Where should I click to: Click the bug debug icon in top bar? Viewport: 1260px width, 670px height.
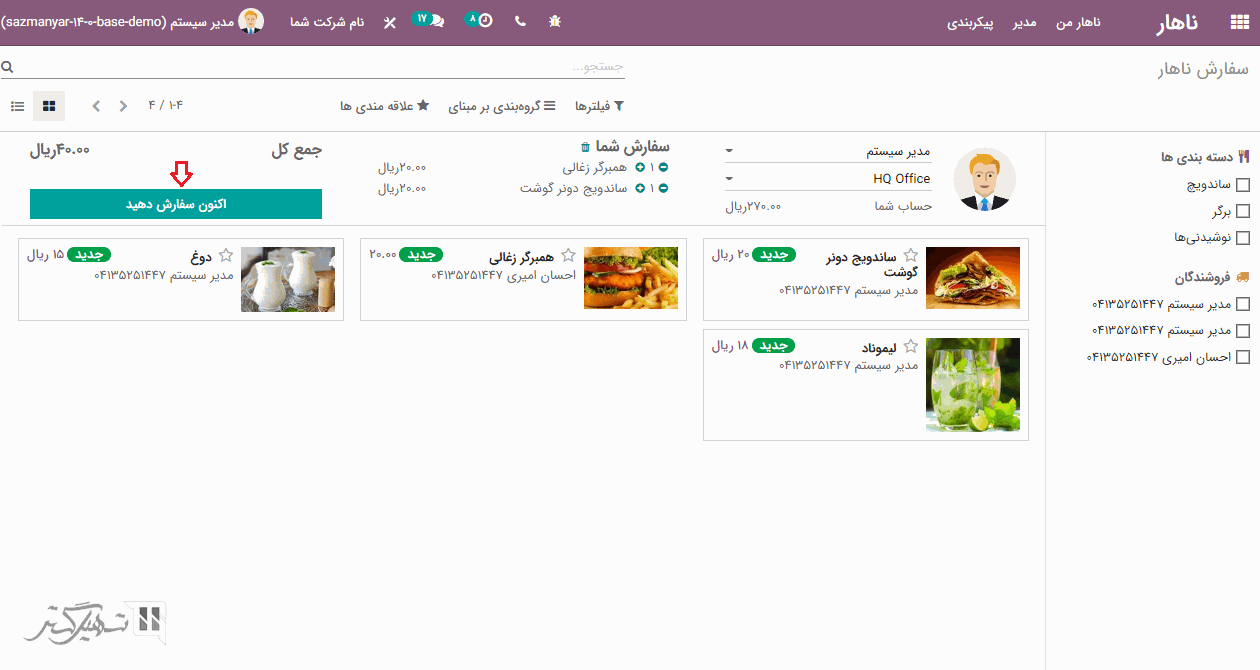pos(555,21)
